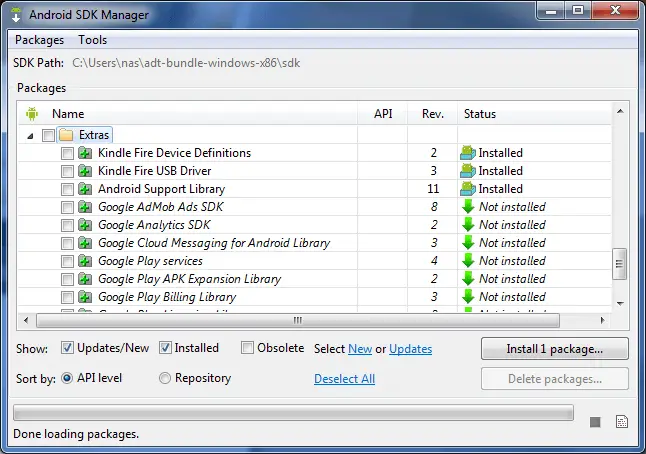Click the package icon beside Kindle Fire USB Driver

point(85,171)
